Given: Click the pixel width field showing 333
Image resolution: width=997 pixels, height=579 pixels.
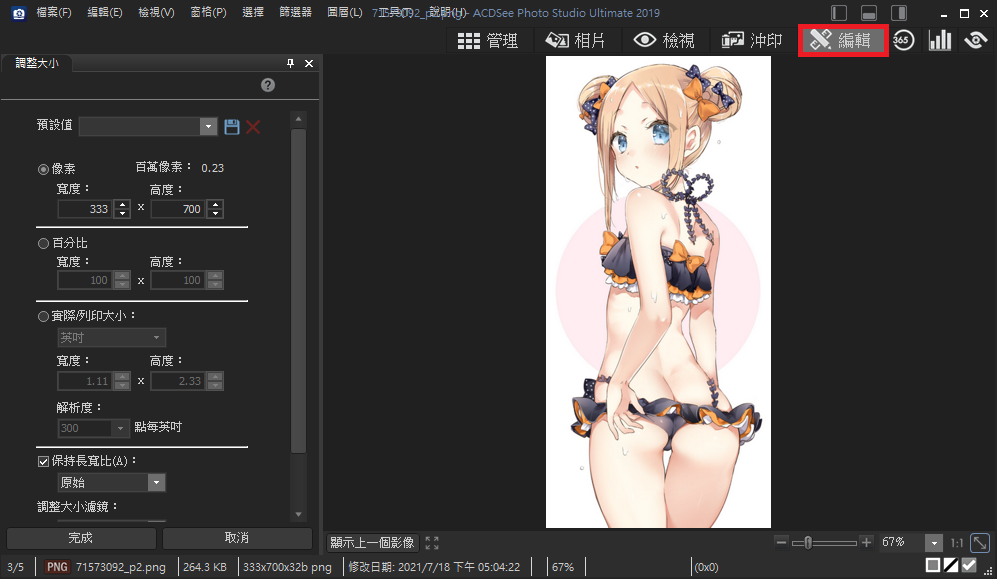Looking at the screenshot, I should point(86,209).
